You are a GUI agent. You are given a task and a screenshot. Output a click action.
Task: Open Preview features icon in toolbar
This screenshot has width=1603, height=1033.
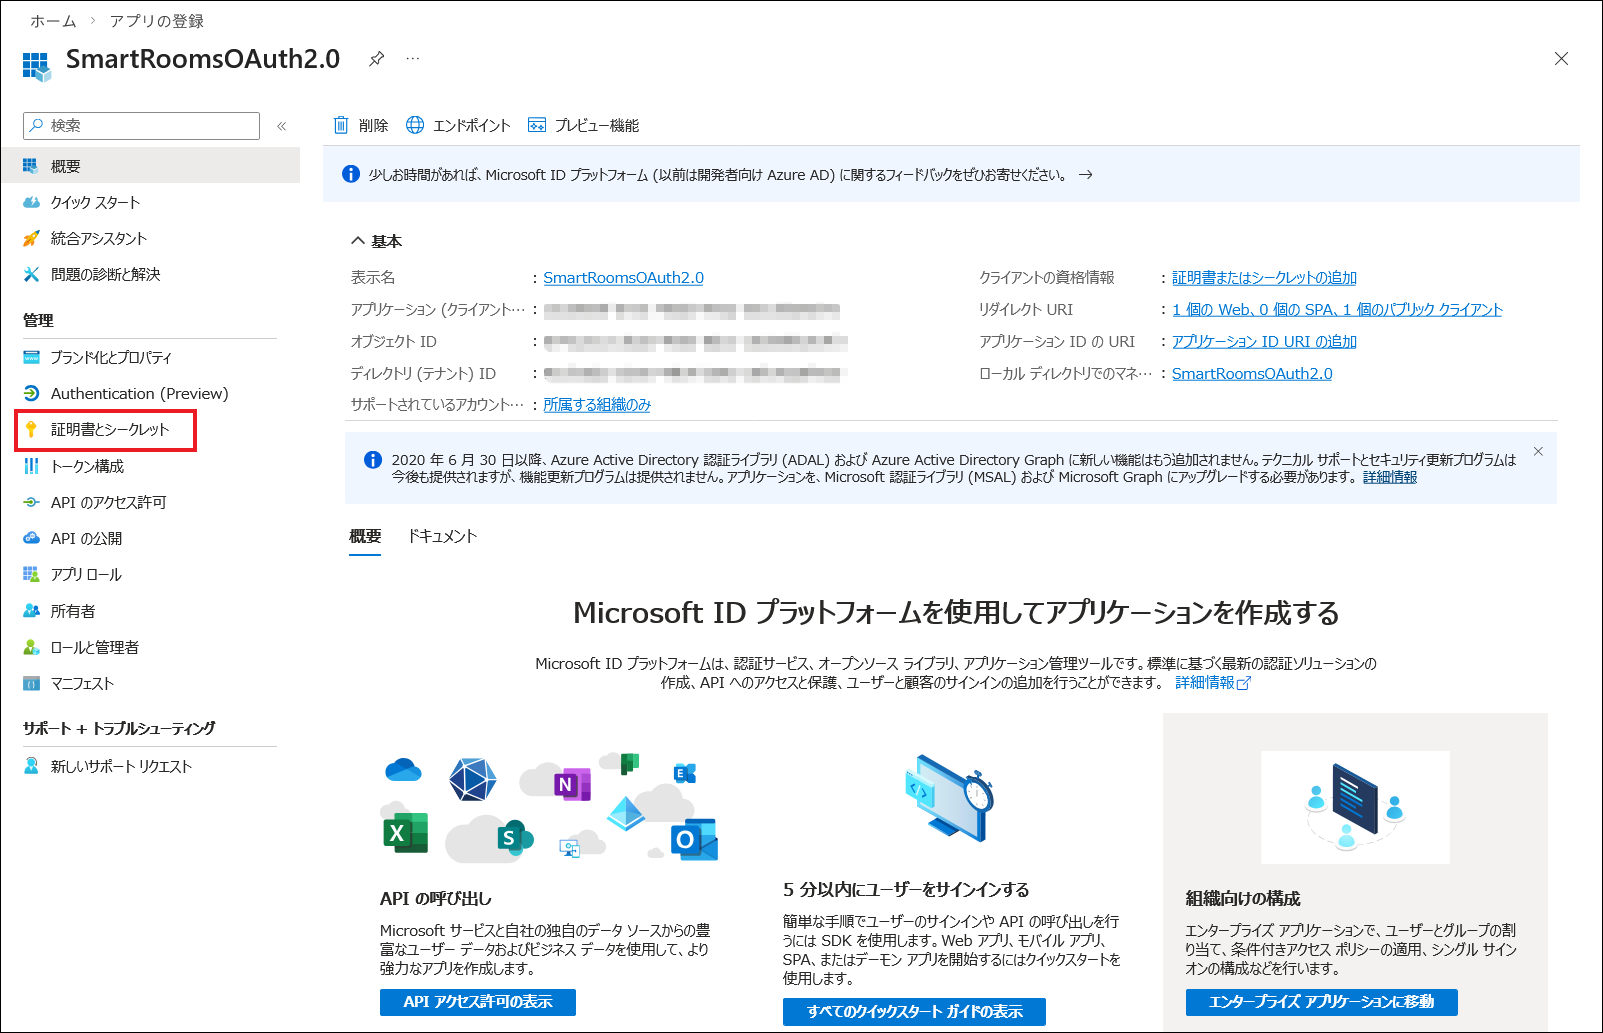coord(537,125)
